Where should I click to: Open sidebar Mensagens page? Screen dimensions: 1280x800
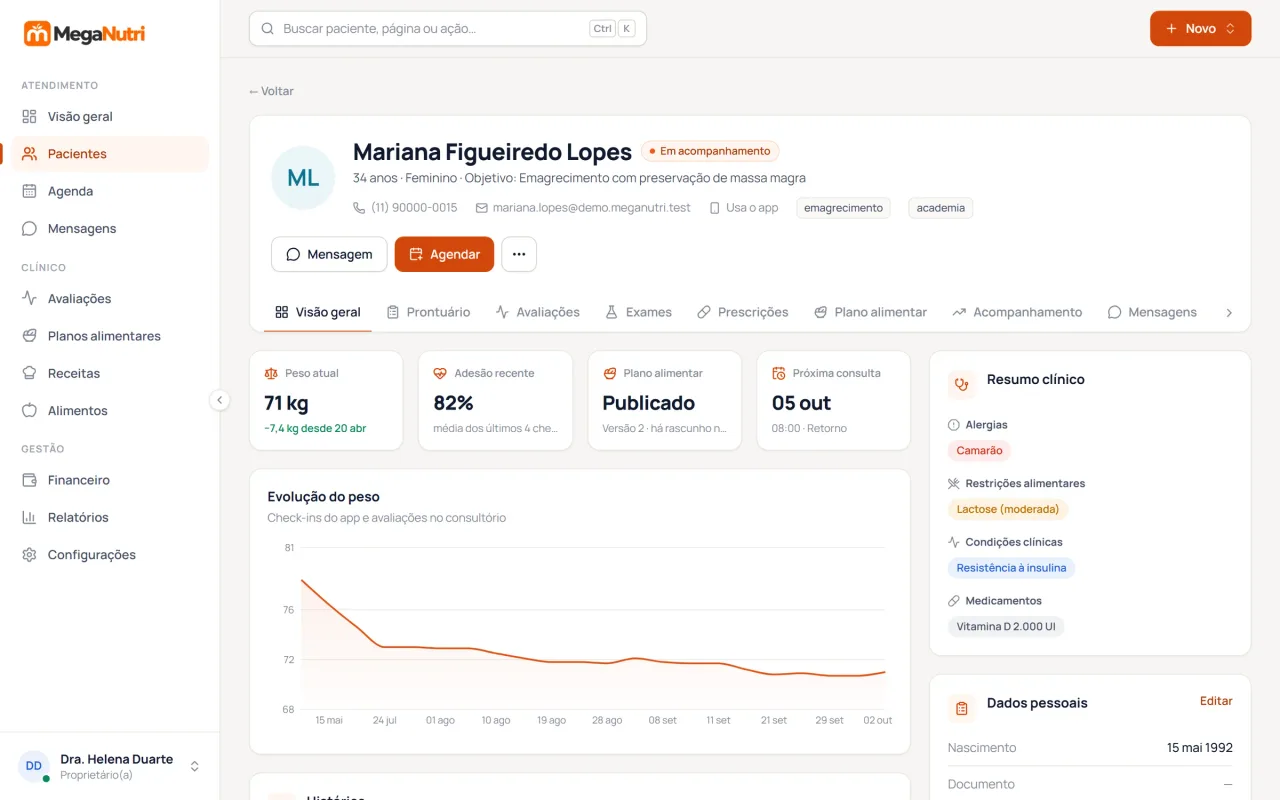tap(110, 229)
